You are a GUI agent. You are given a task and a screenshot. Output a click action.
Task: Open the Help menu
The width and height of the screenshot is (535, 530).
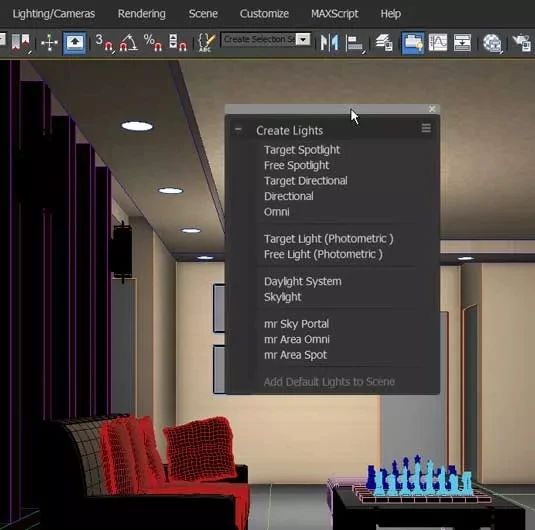pyautogui.click(x=390, y=14)
